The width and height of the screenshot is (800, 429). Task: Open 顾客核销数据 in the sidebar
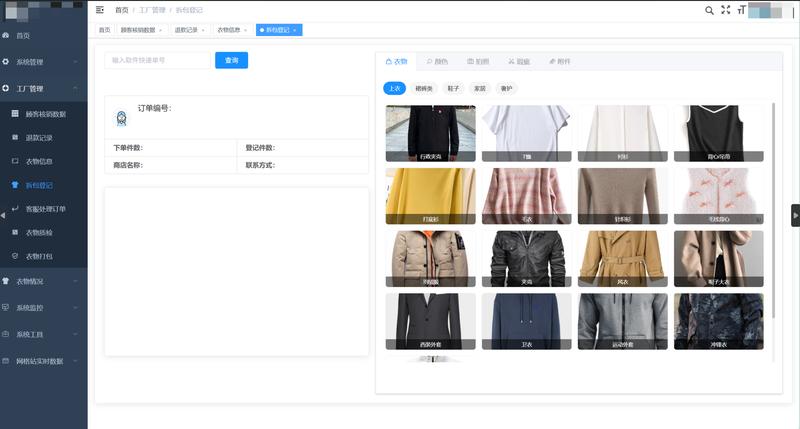[x=45, y=114]
